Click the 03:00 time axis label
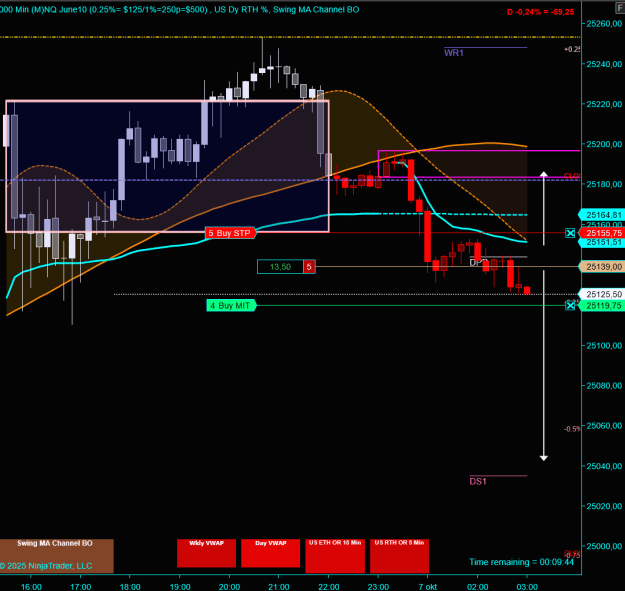The height and width of the screenshot is (591, 625). [527, 587]
